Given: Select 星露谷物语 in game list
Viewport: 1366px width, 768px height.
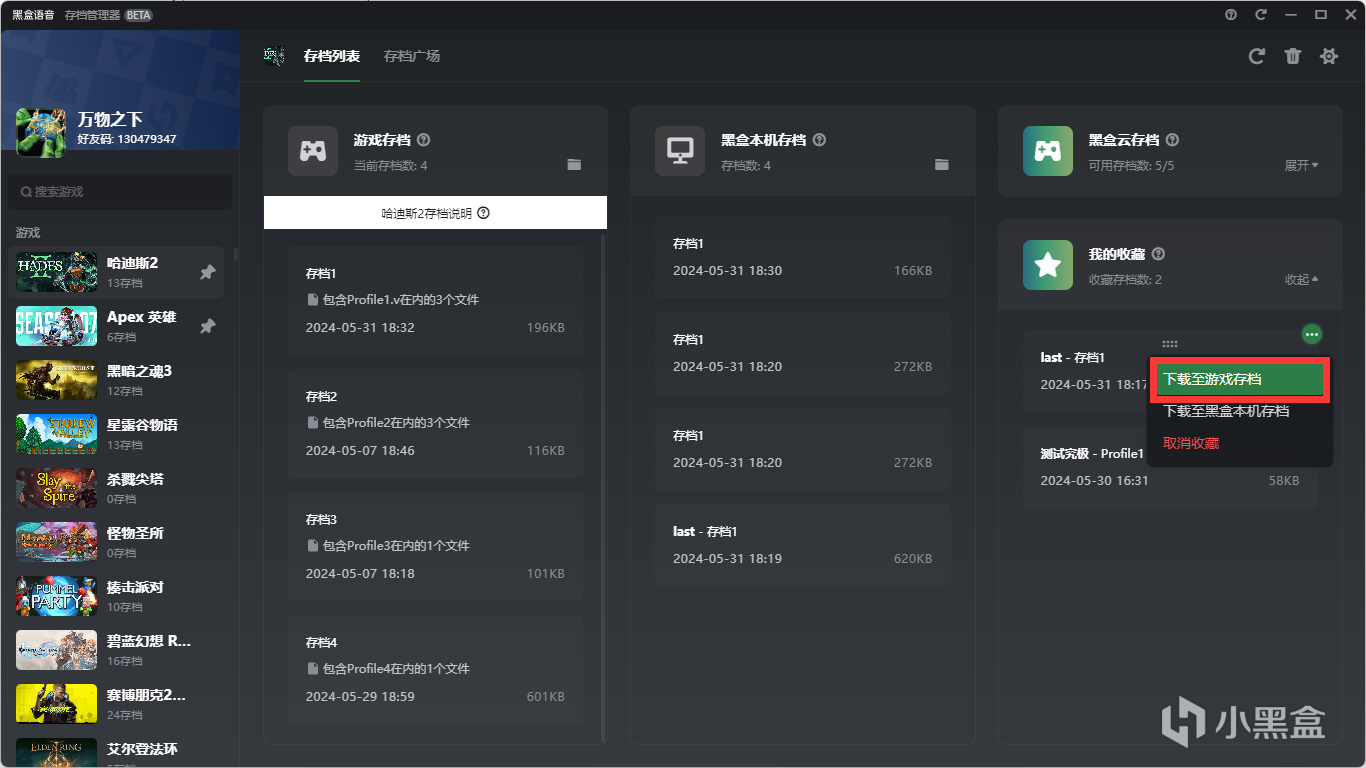Looking at the screenshot, I should (x=116, y=434).
